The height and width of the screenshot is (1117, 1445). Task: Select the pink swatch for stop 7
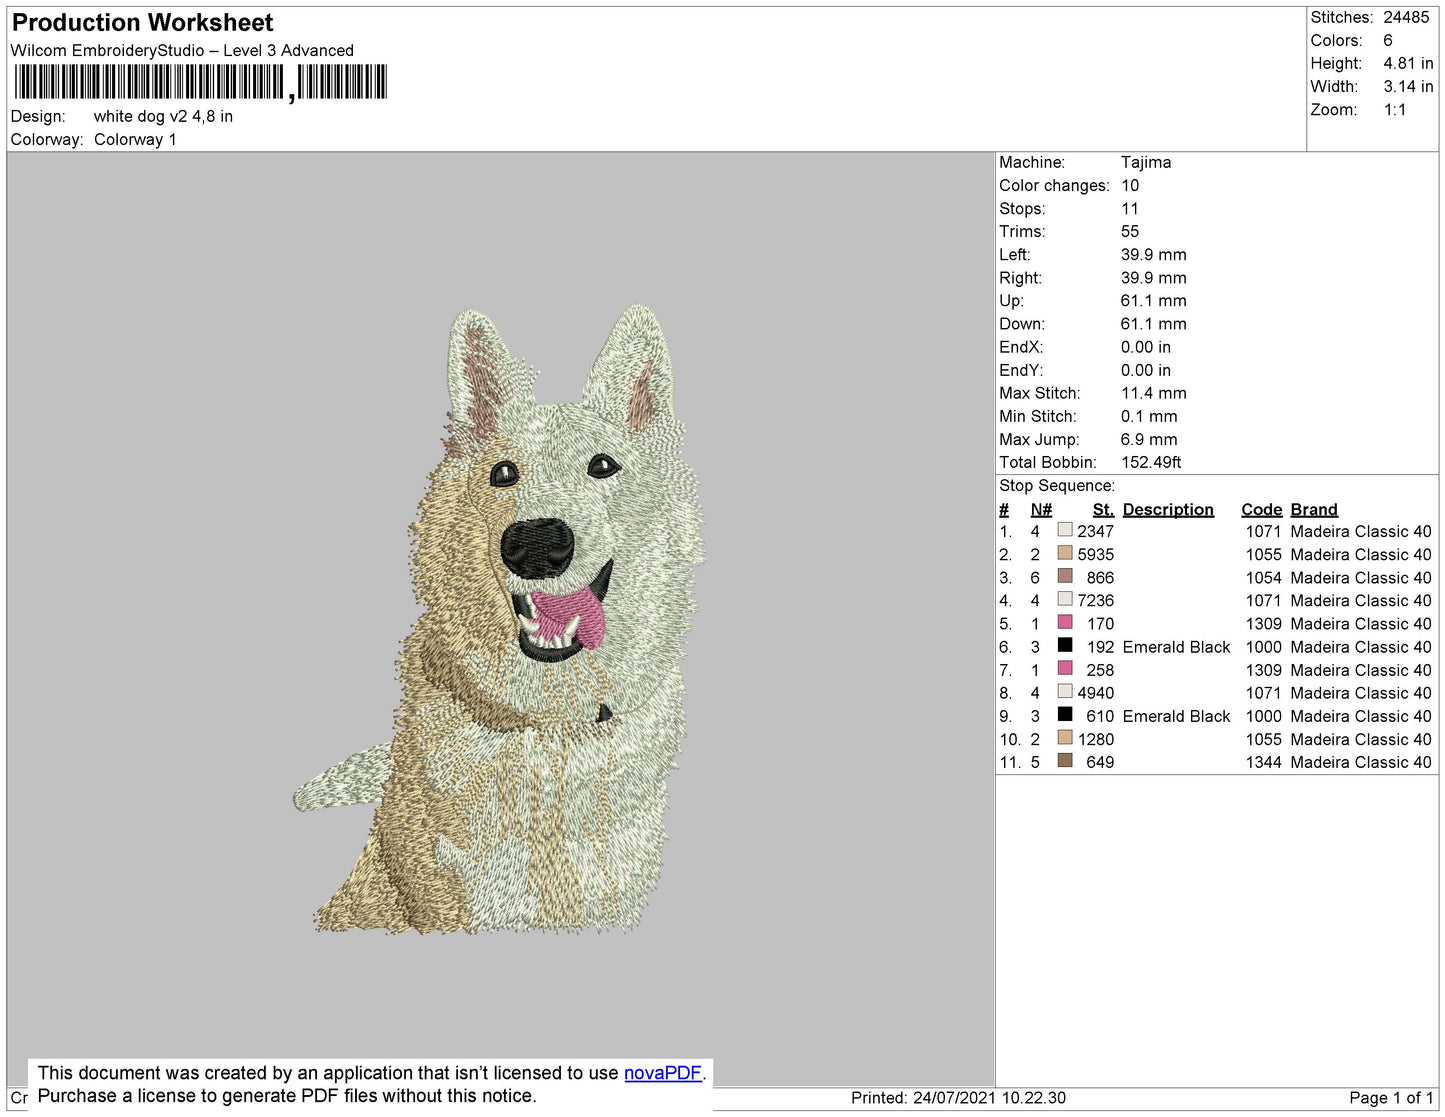(x=1065, y=668)
